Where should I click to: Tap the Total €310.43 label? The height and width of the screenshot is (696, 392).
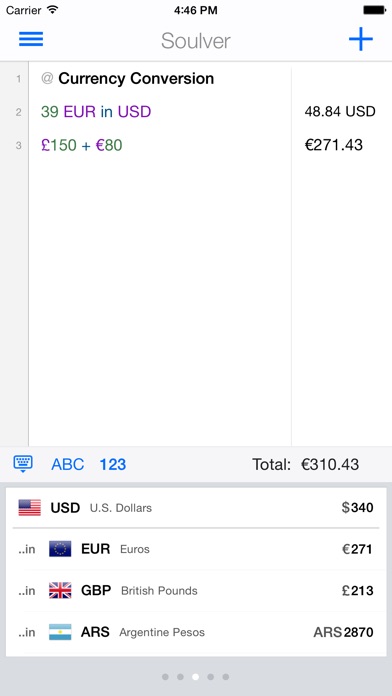(305, 464)
